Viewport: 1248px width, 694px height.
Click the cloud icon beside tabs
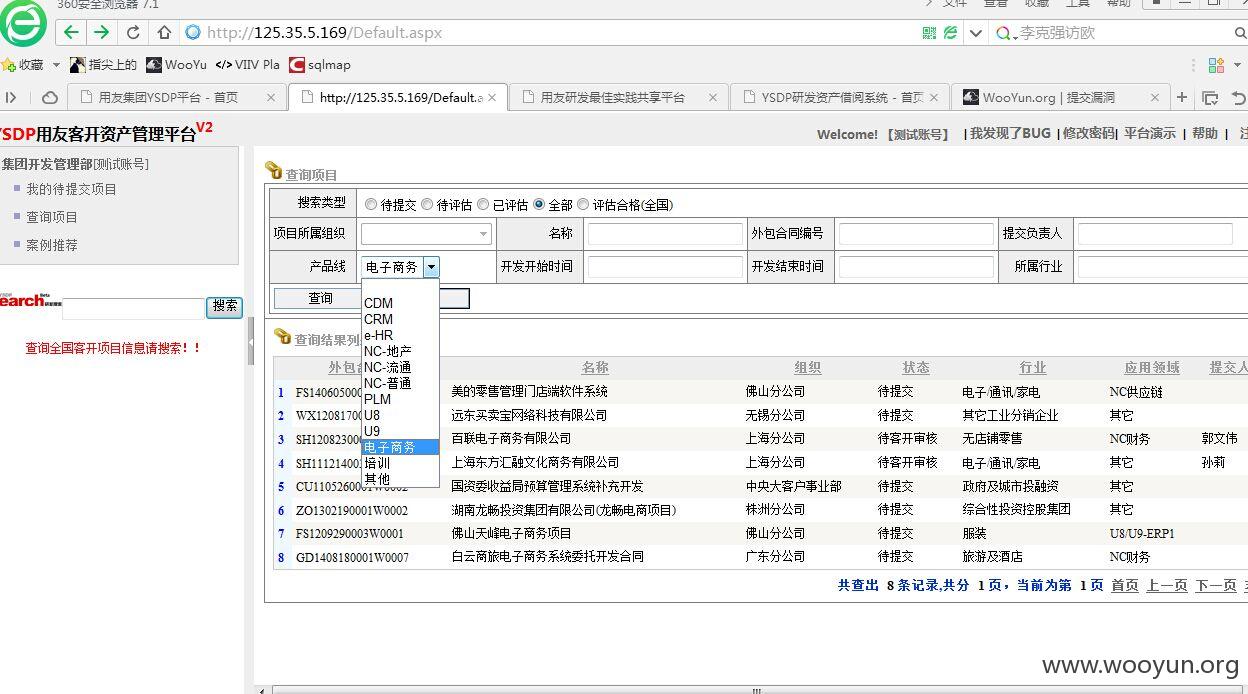click(x=49, y=97)
